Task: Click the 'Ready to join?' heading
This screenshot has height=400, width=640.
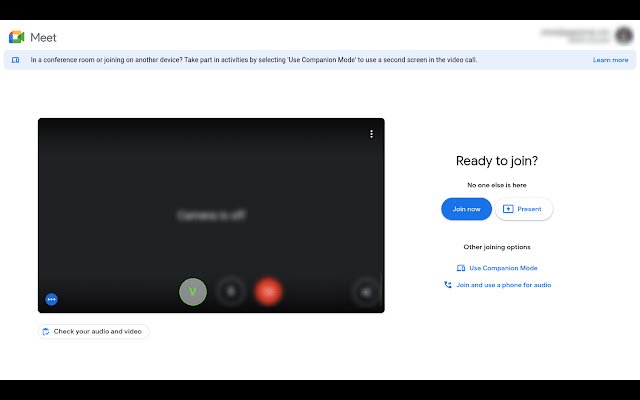Action: (497, 160)
